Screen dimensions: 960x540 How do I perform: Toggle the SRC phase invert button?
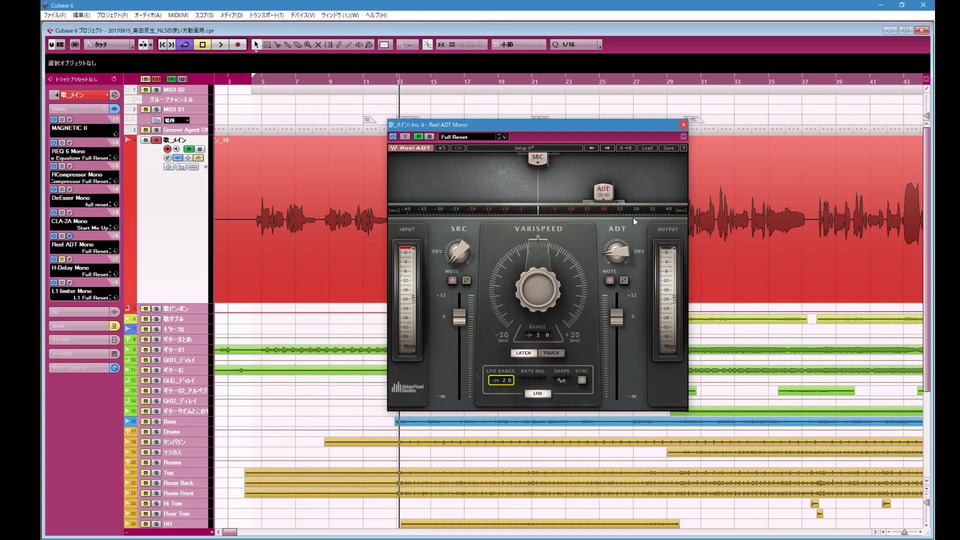(x=467, y=280)
